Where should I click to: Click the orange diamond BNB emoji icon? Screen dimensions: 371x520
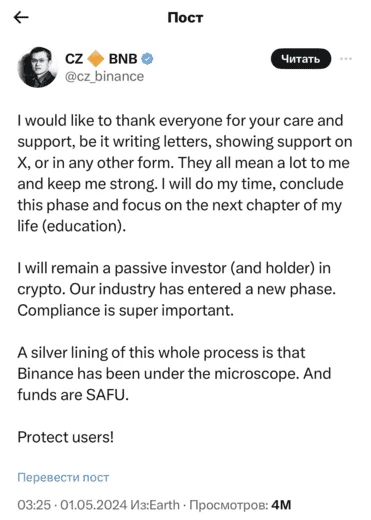tap(96, 59)
